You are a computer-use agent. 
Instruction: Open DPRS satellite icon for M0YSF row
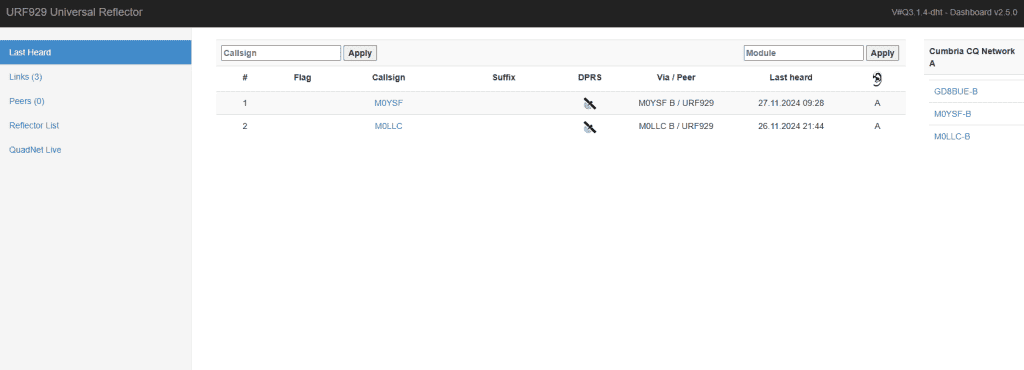590,103
